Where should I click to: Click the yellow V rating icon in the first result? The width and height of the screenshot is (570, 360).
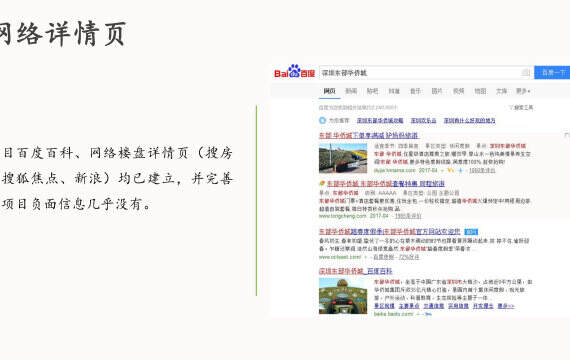click(x=450, y=170)
